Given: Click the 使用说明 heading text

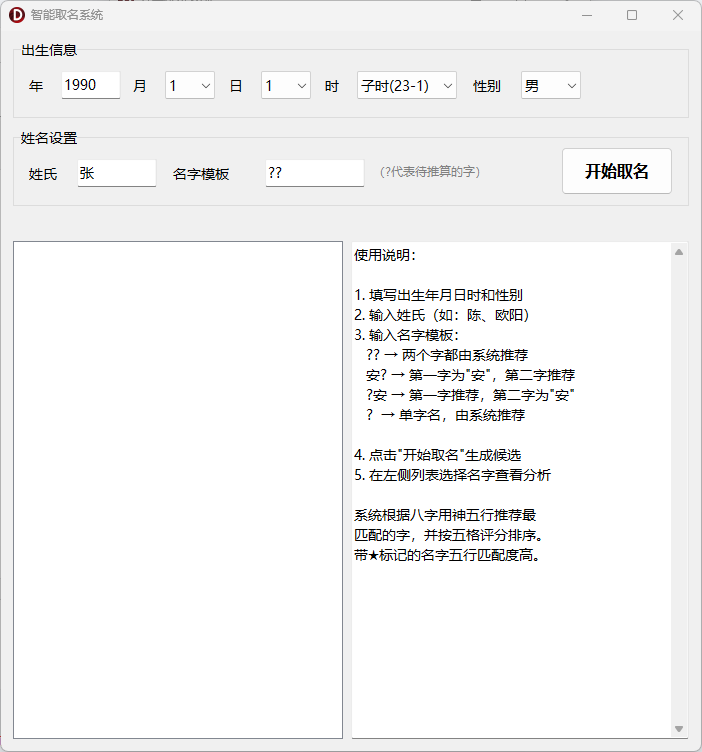Looking at the screenshot, I should (x=385, y=255).
